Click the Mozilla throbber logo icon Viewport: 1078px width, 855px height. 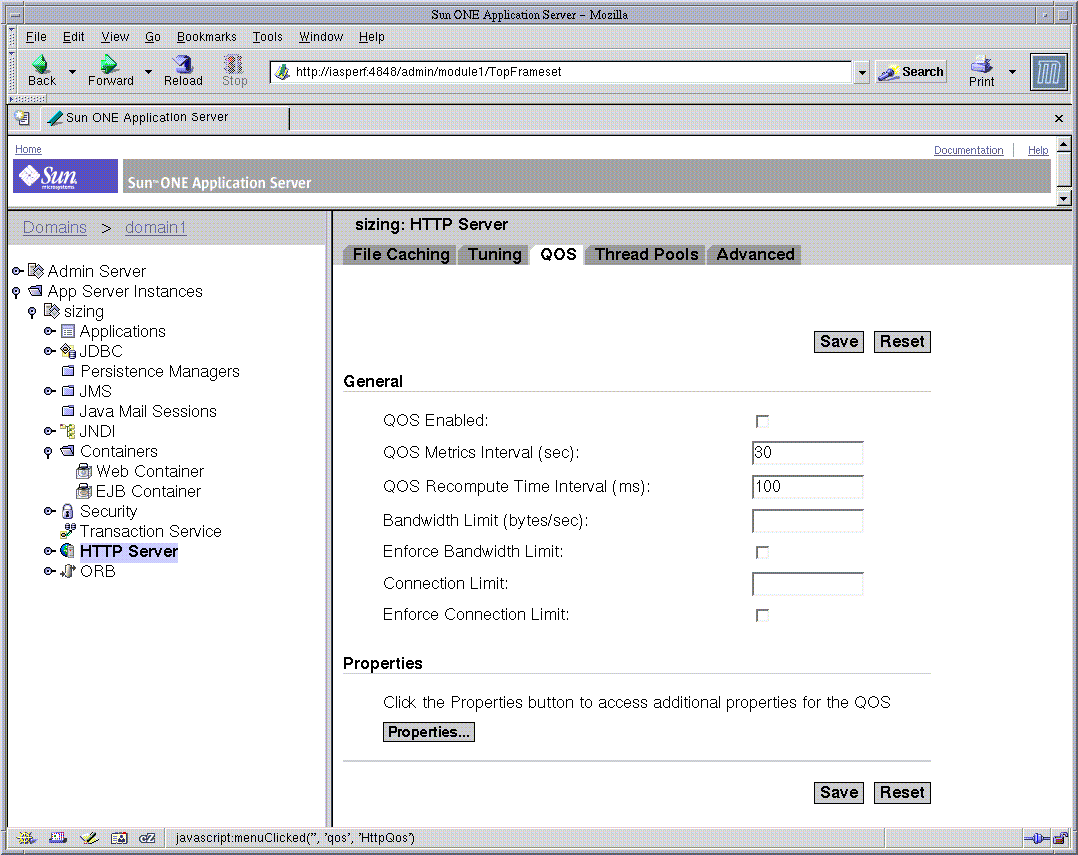point(1048,71)
